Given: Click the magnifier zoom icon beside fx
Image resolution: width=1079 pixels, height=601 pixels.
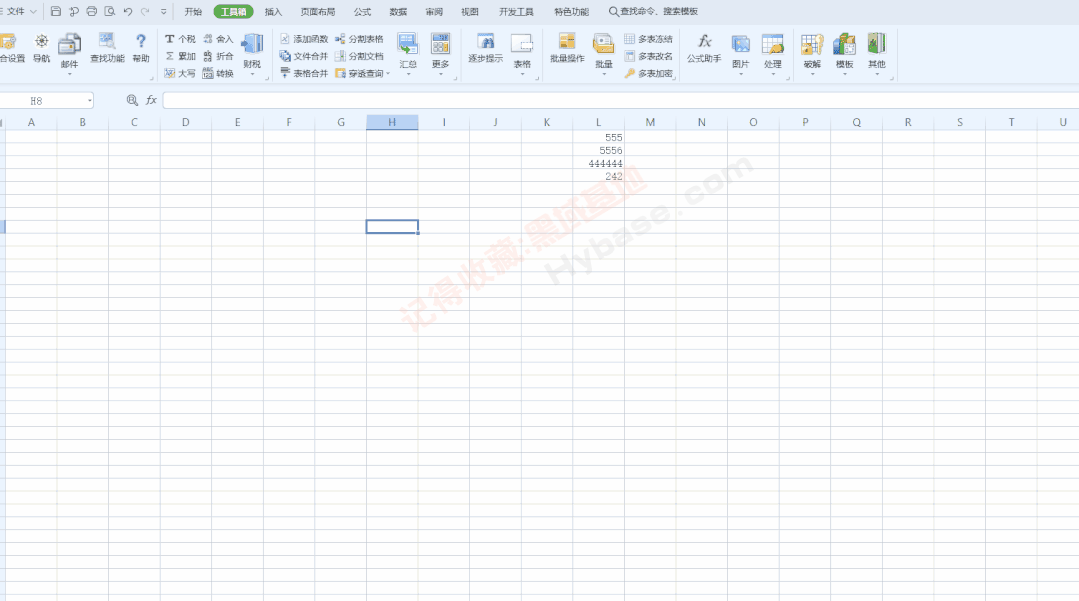Looking at the screenshot, I should [x=132, y=101].
